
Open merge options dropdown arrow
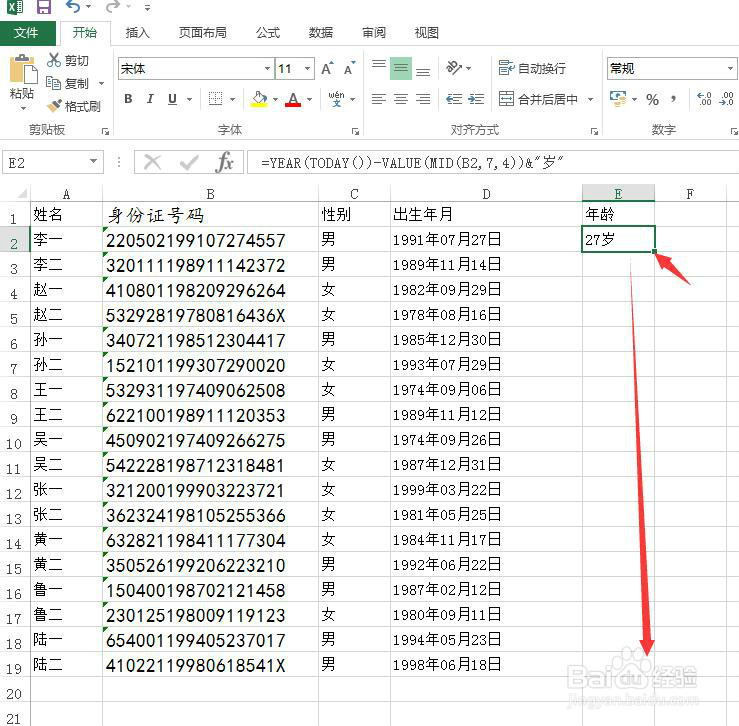click(x=590, y=99)
